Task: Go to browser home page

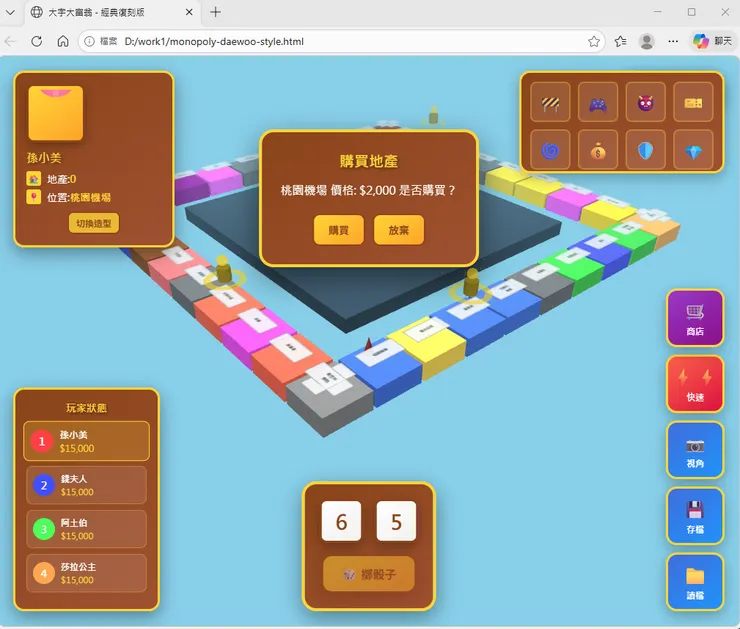Action: click(x=63, y=42)
